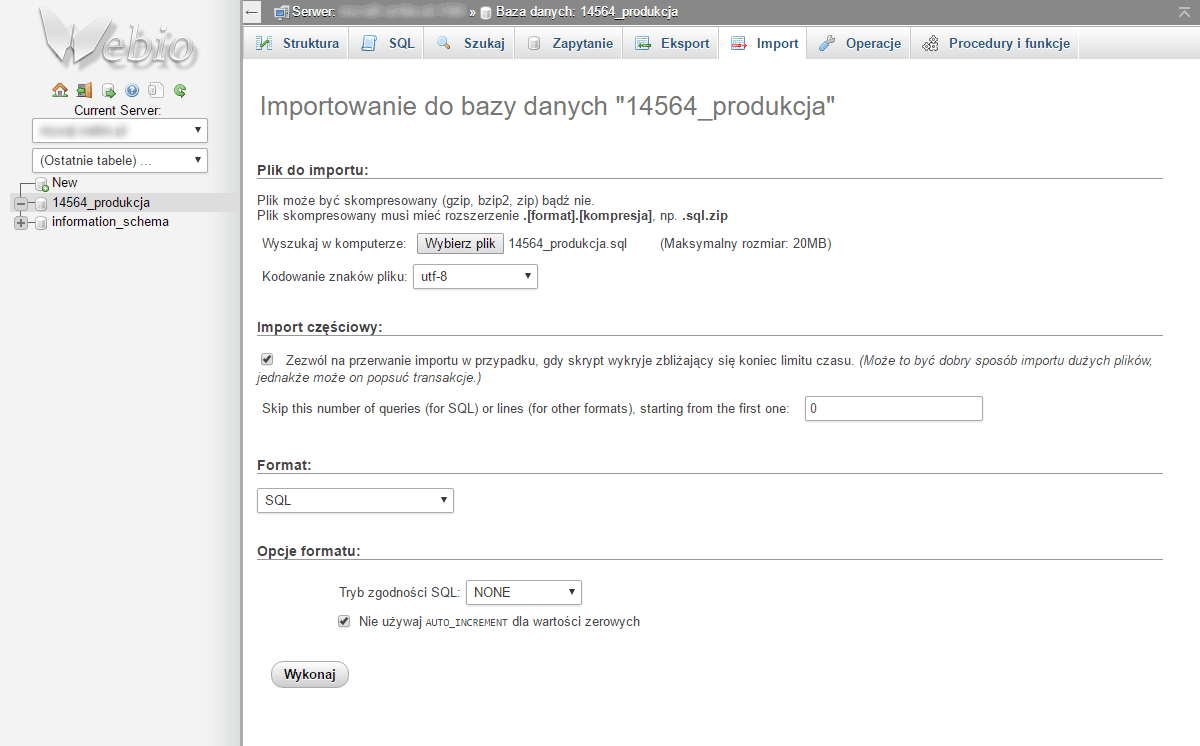1200x746 pixels.
Task: Open the utf-8 file encoding dropdown
Action: click(475, 276)
